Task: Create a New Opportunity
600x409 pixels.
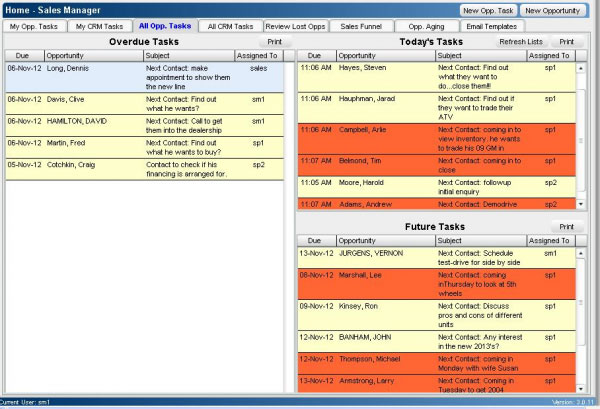Action: click(x=555, y=9)
